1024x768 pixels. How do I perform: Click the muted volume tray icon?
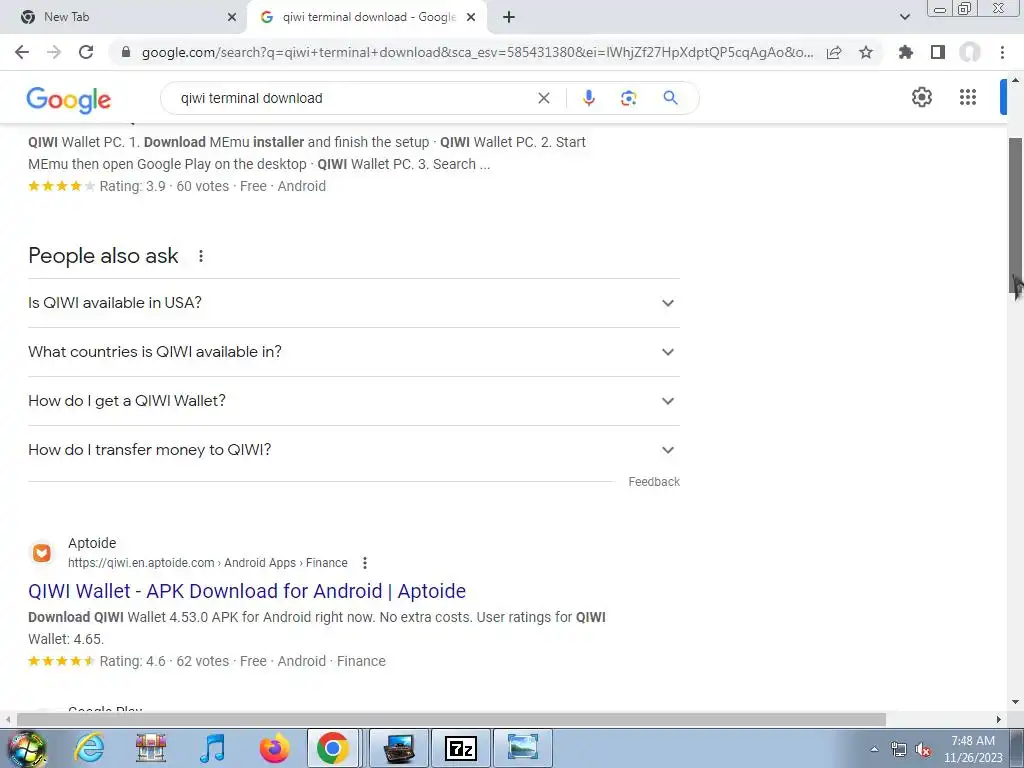tap(923, 750)
